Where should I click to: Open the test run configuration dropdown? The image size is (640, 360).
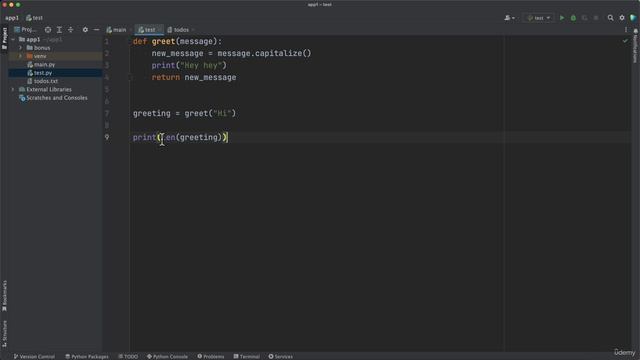[x=539, y=18]
